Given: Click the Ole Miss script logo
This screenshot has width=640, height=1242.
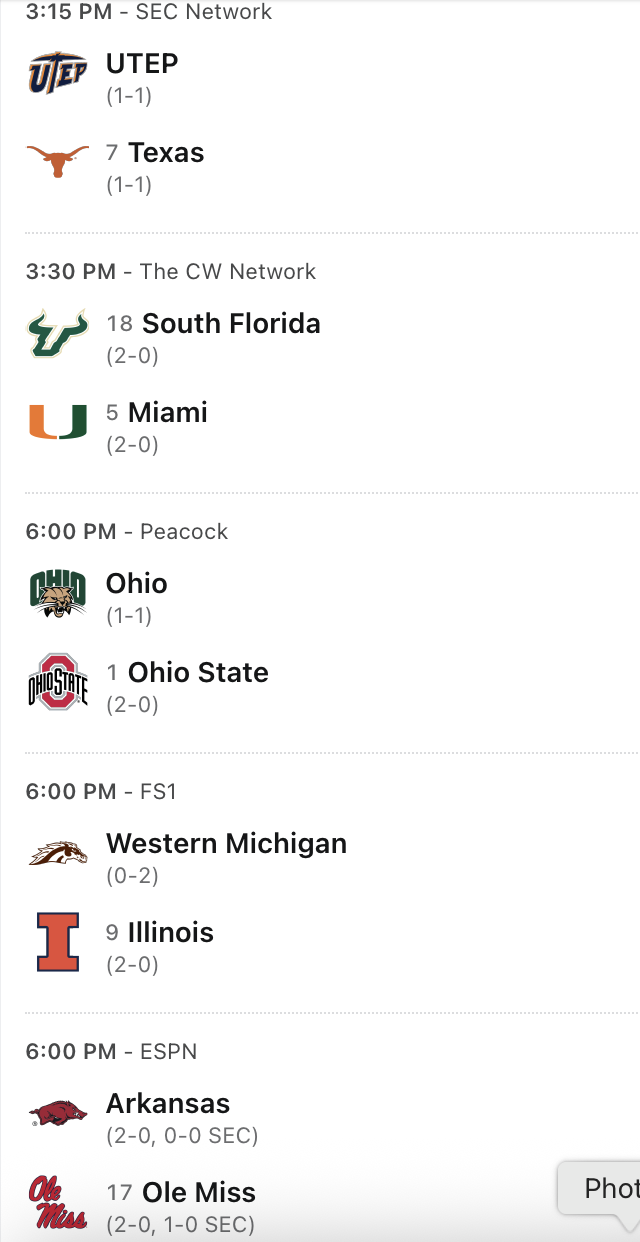Looking at the screenshot, I should (x=57, y=1202).
